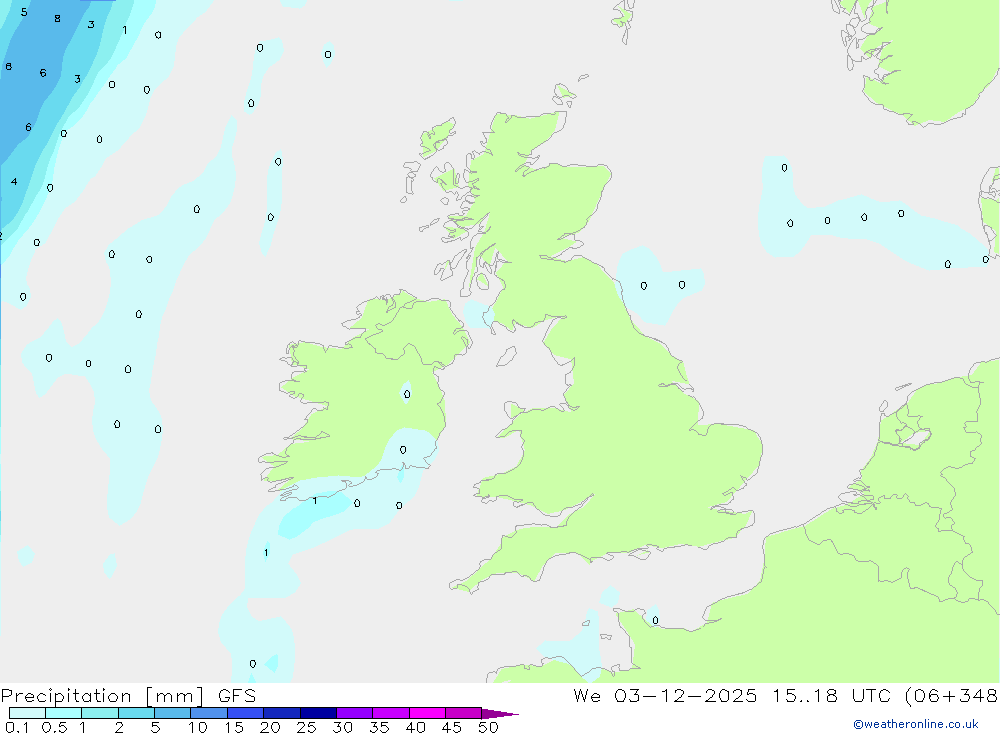Click the "50" legend scale label

488,727
